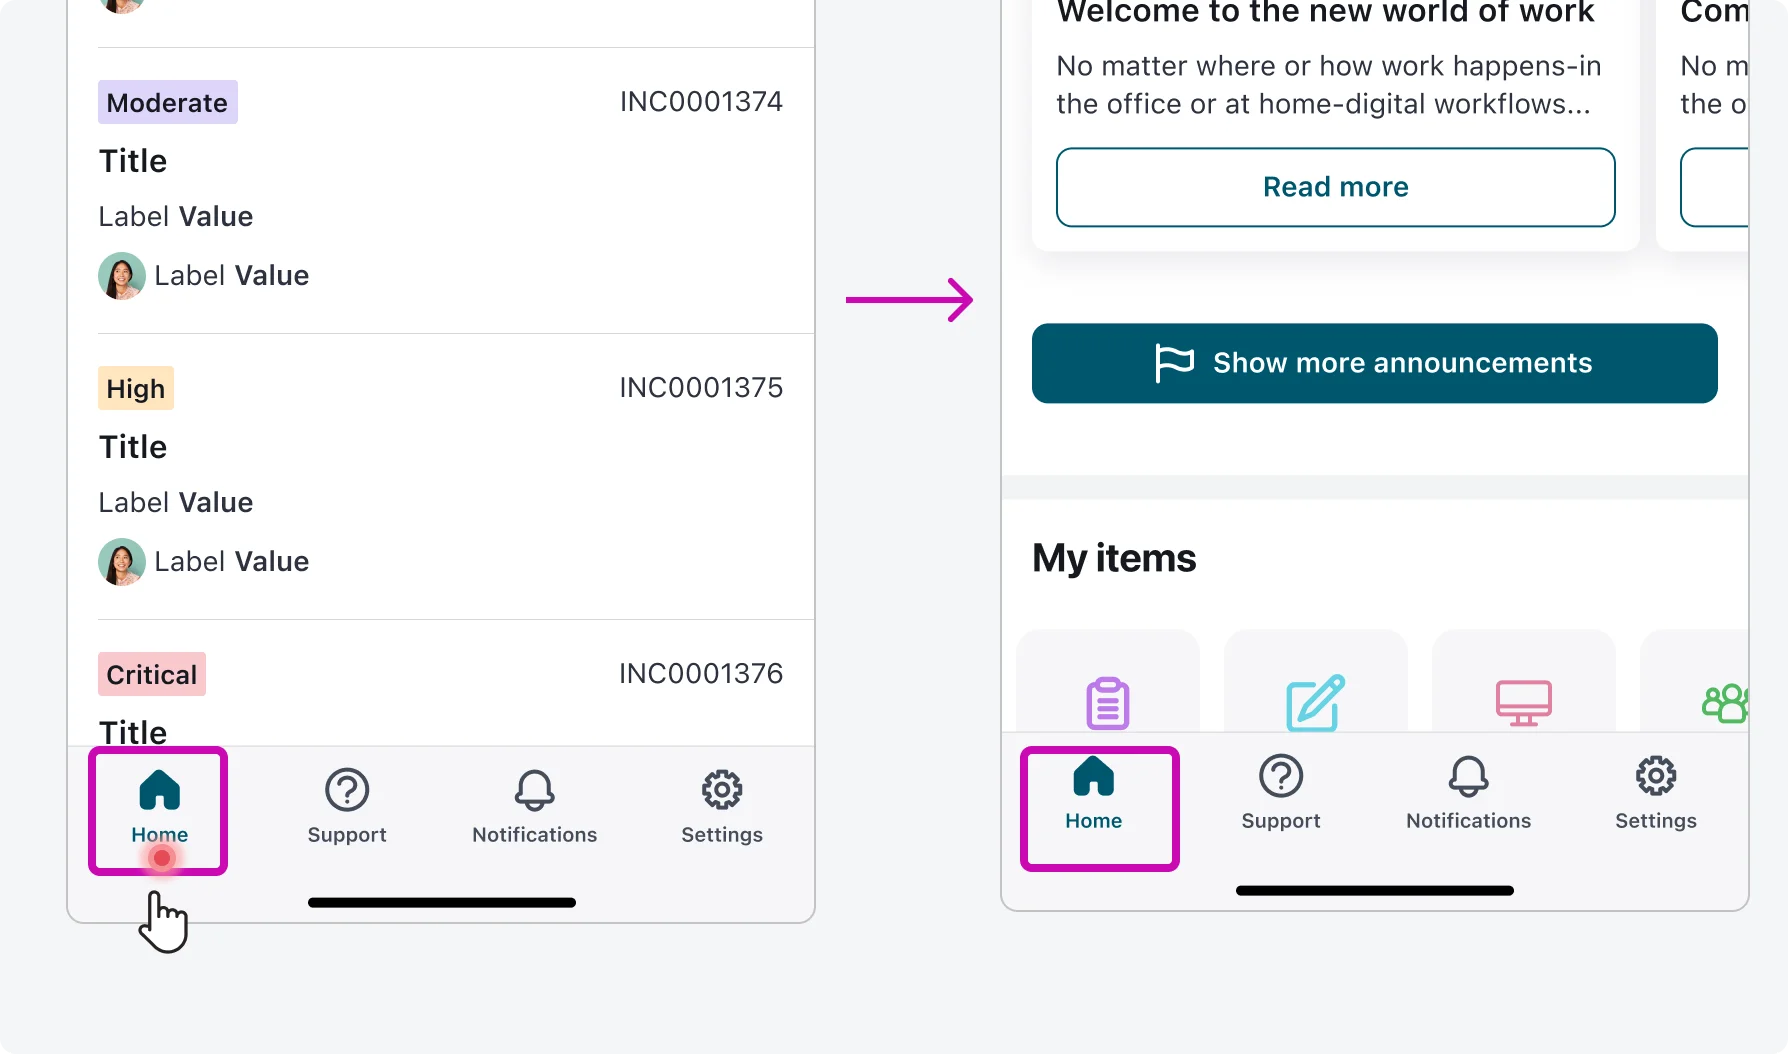Viewport: 1788px width, 1054px height.
Task: Select the High priority badge
Action: (x=136, y=389)
